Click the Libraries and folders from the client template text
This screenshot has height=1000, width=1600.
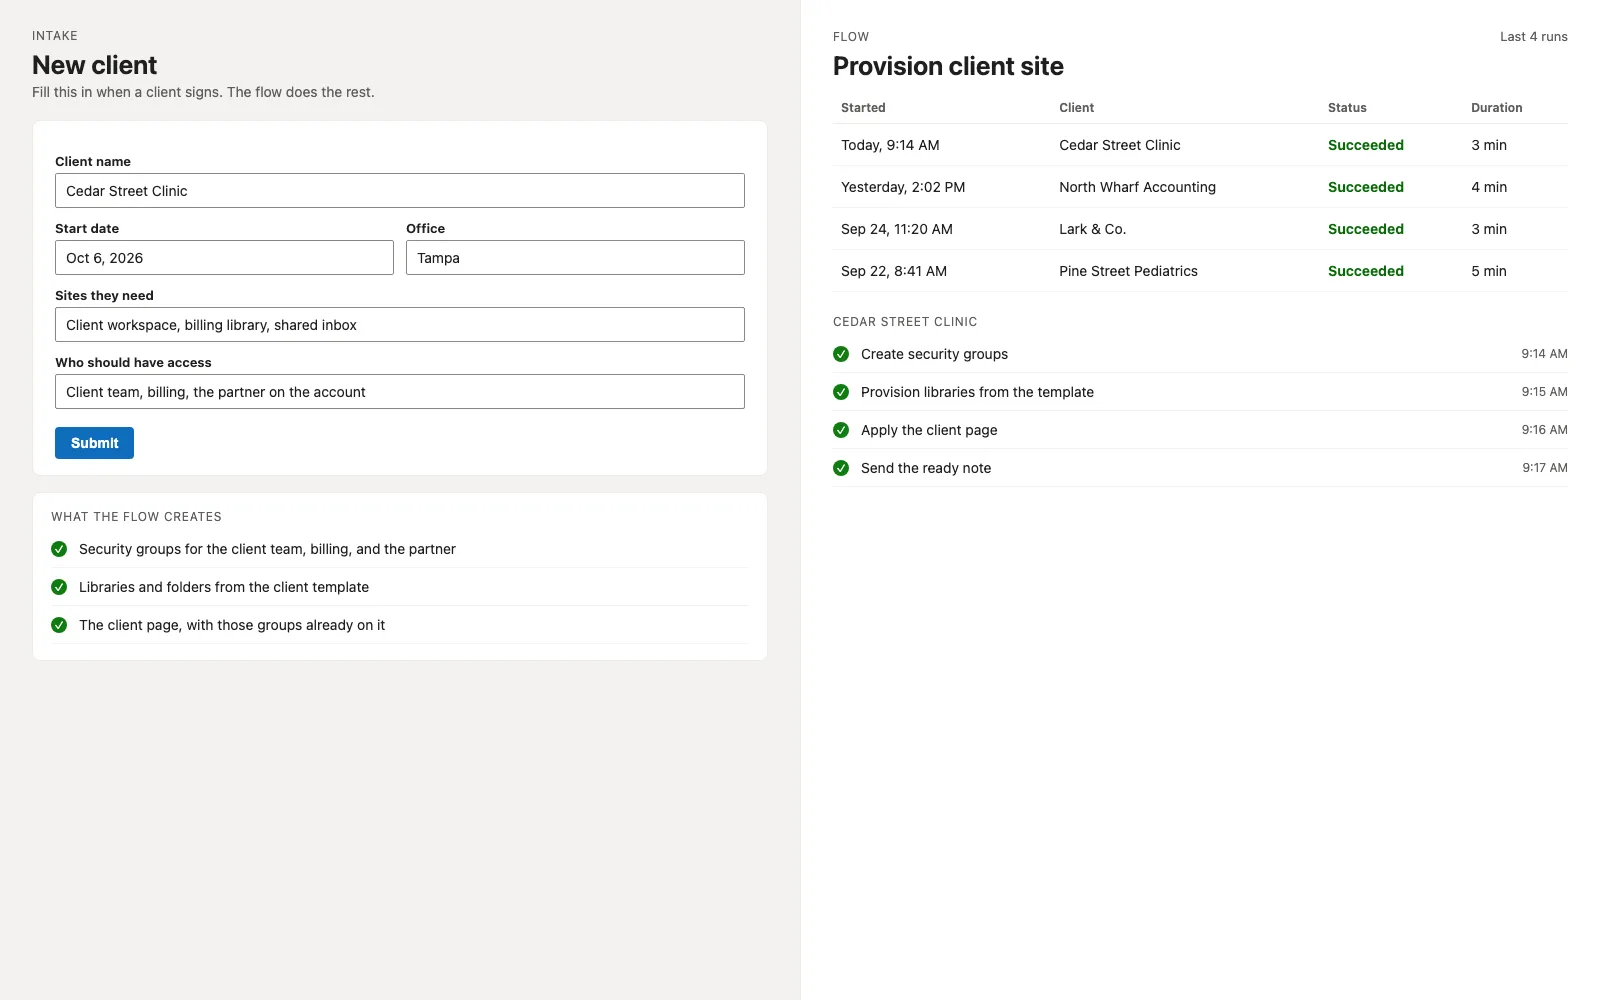pyautogui.click(x=224, y=587)
